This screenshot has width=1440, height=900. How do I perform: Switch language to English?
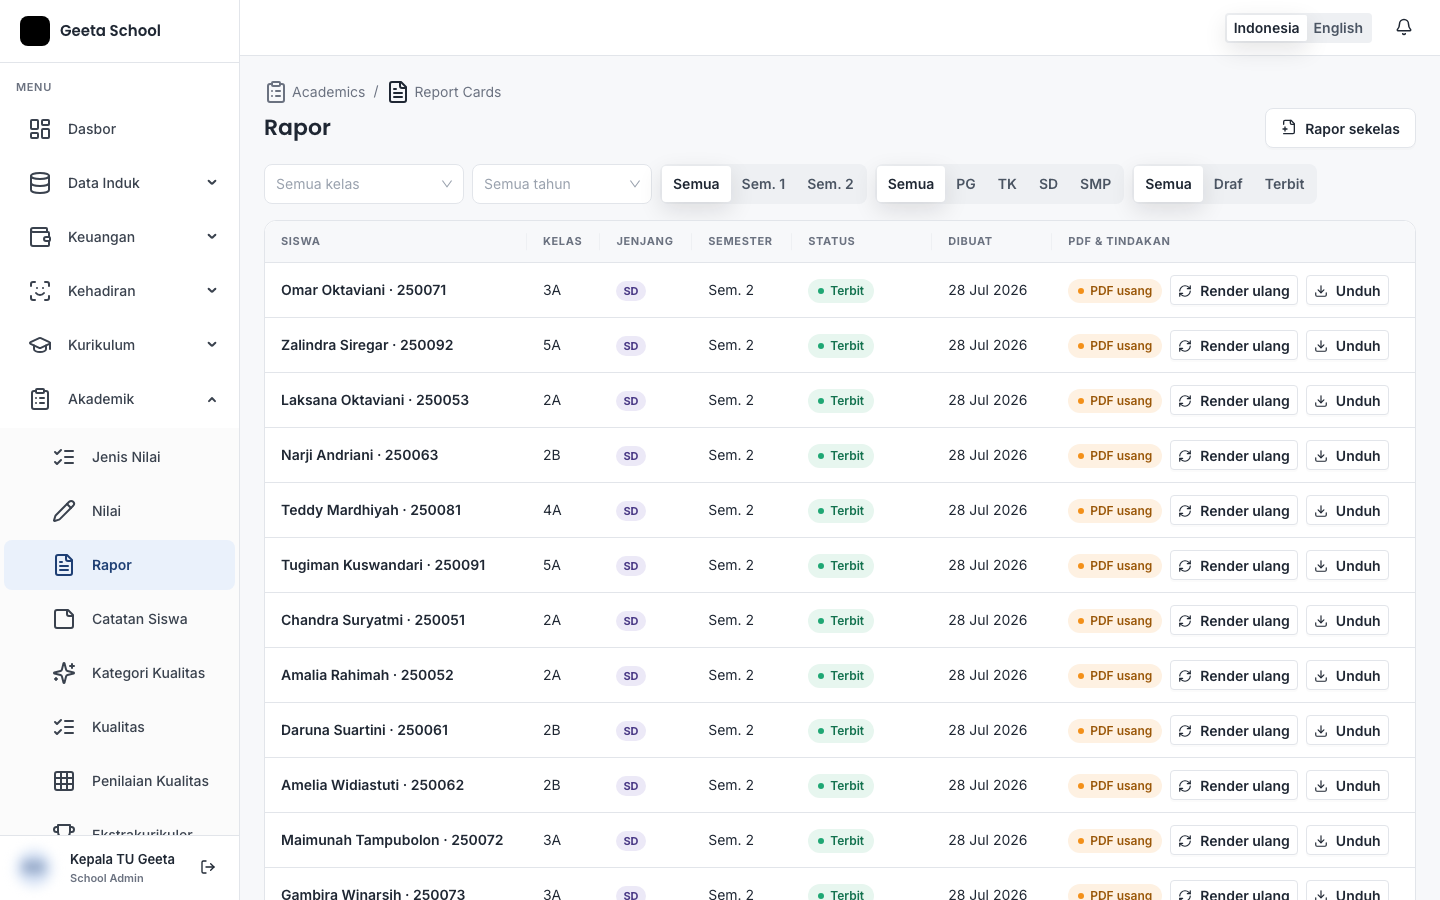[x=1338, y=28]
